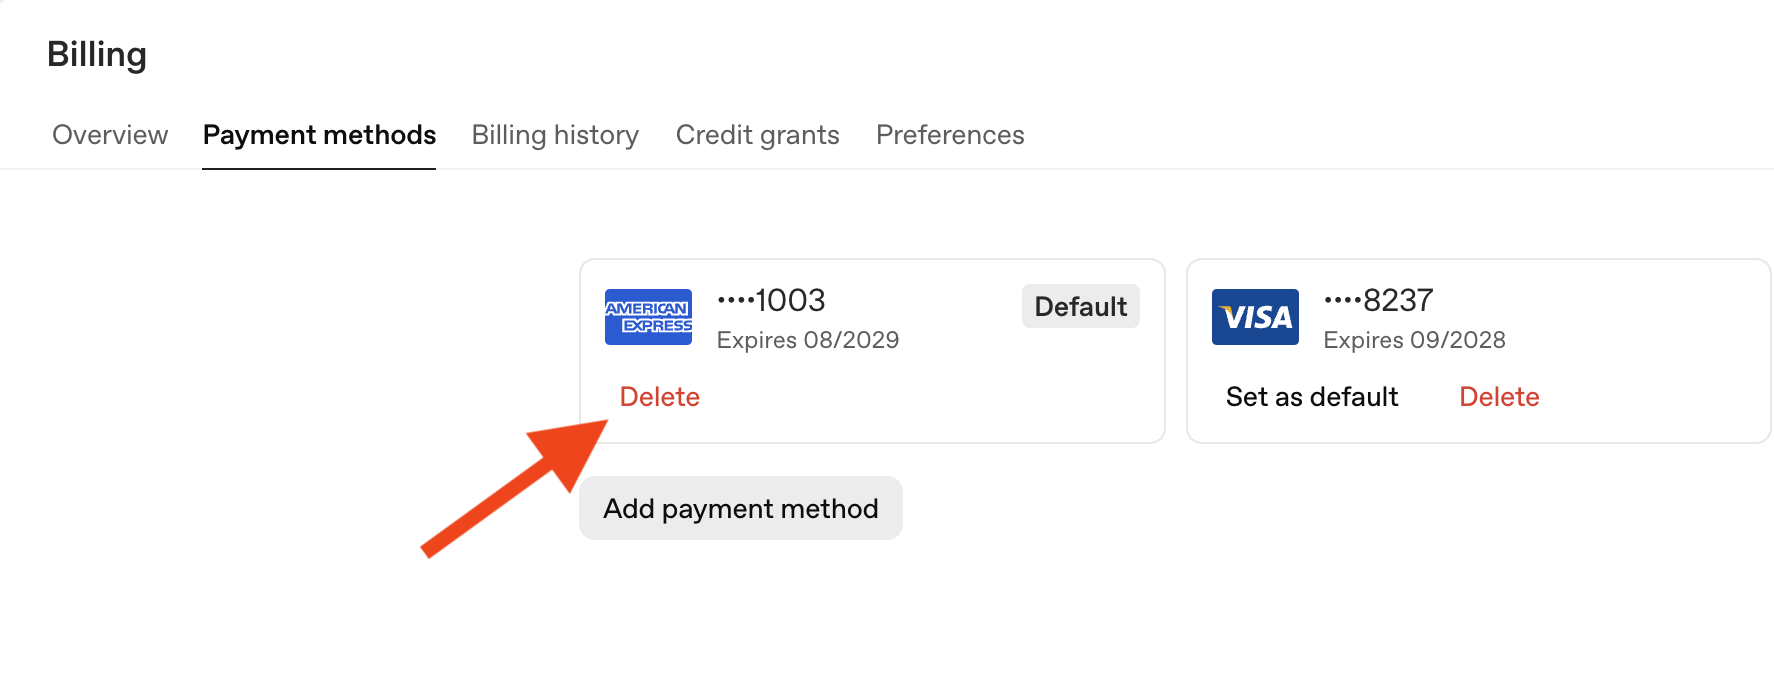Switch to the Overview tab
The width and height of the screenshot is (1774, 678).
[x=109, y=135]
